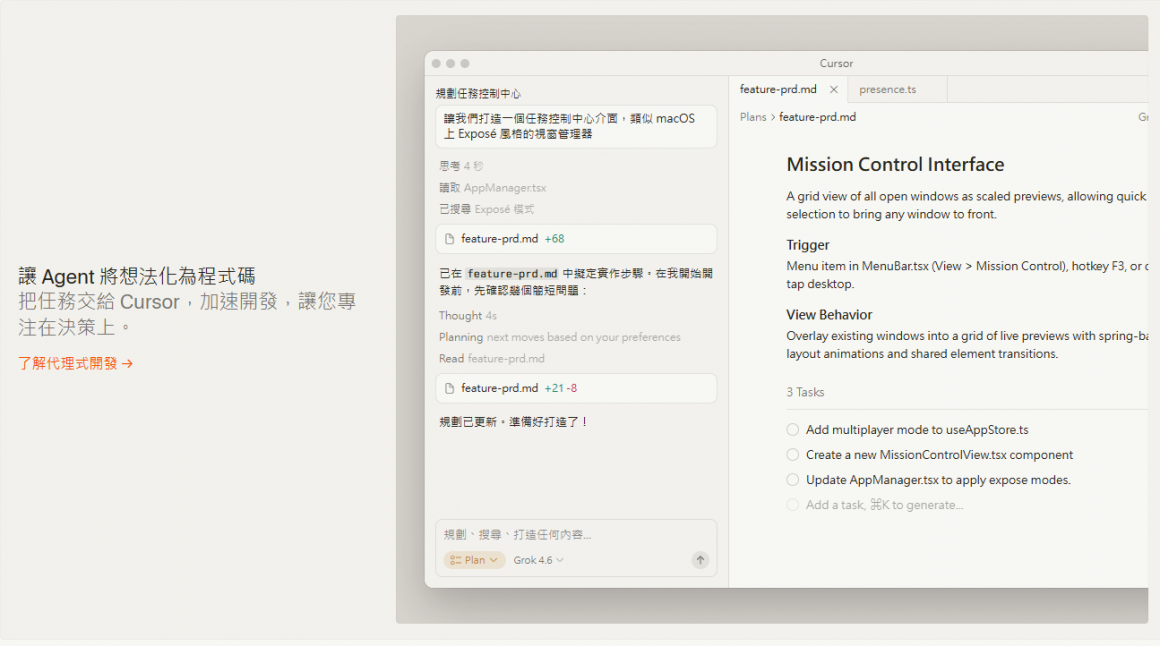
Task: Click the inline feature-prd.md code reference
Action: [x=512, y=274]
